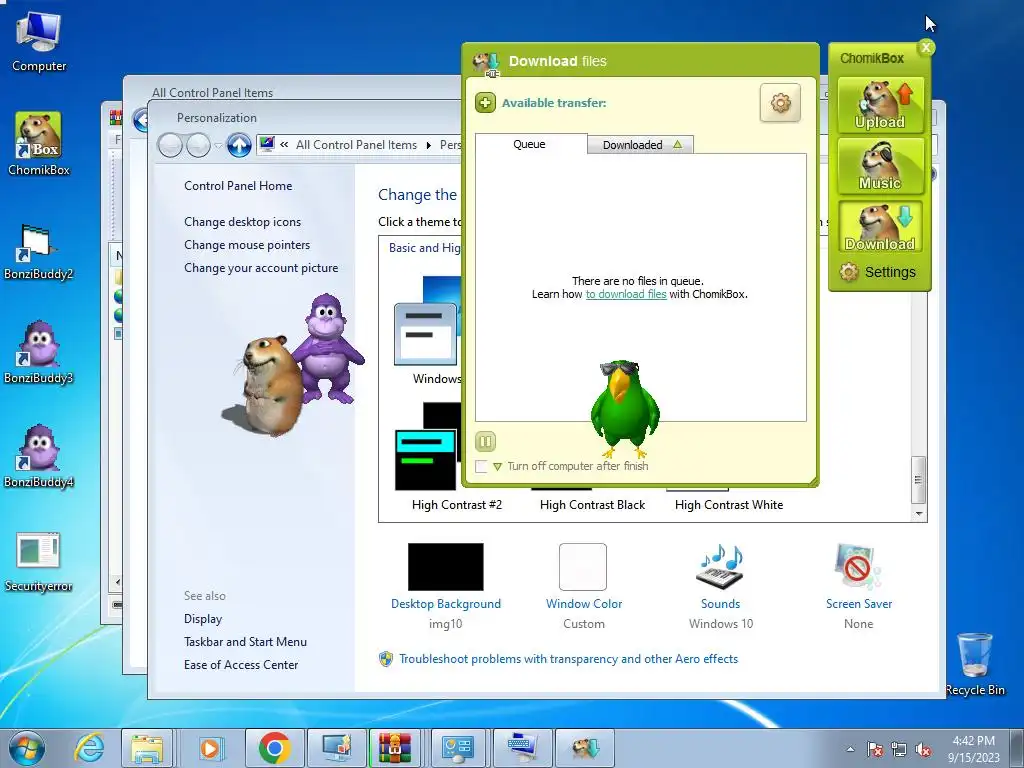Enable Turn off computer after finish checkbox
This screenshot has height=768, width=1024.
coord(481,466)
